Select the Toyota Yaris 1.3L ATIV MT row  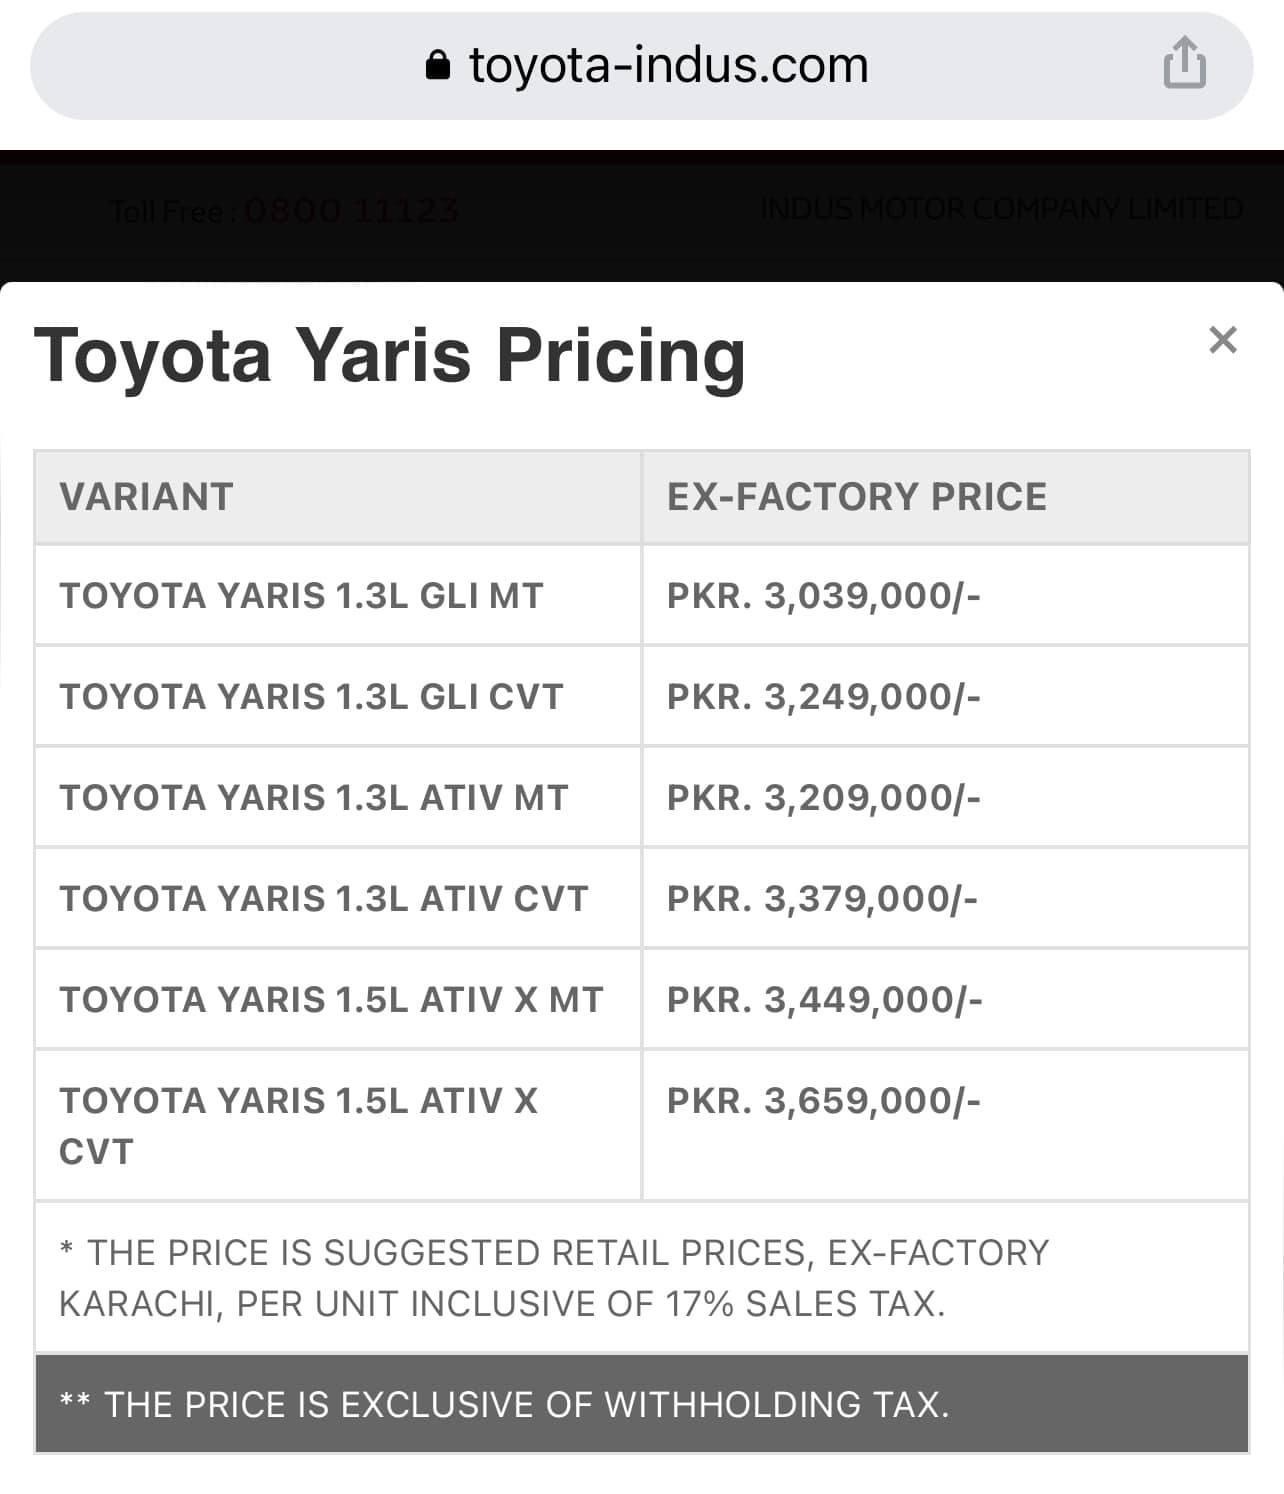641,797
